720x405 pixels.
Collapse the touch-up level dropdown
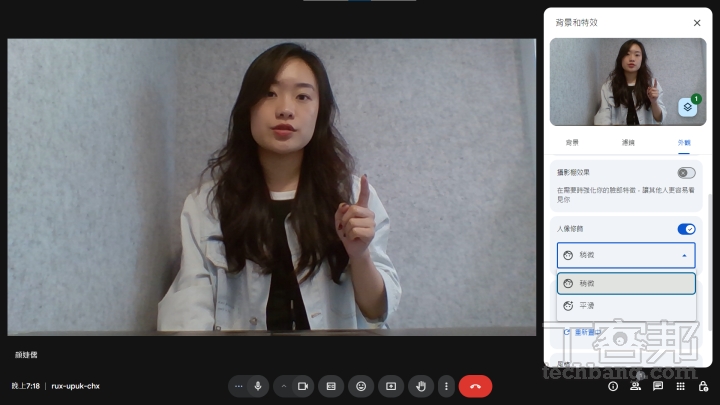tap(626, 255)
